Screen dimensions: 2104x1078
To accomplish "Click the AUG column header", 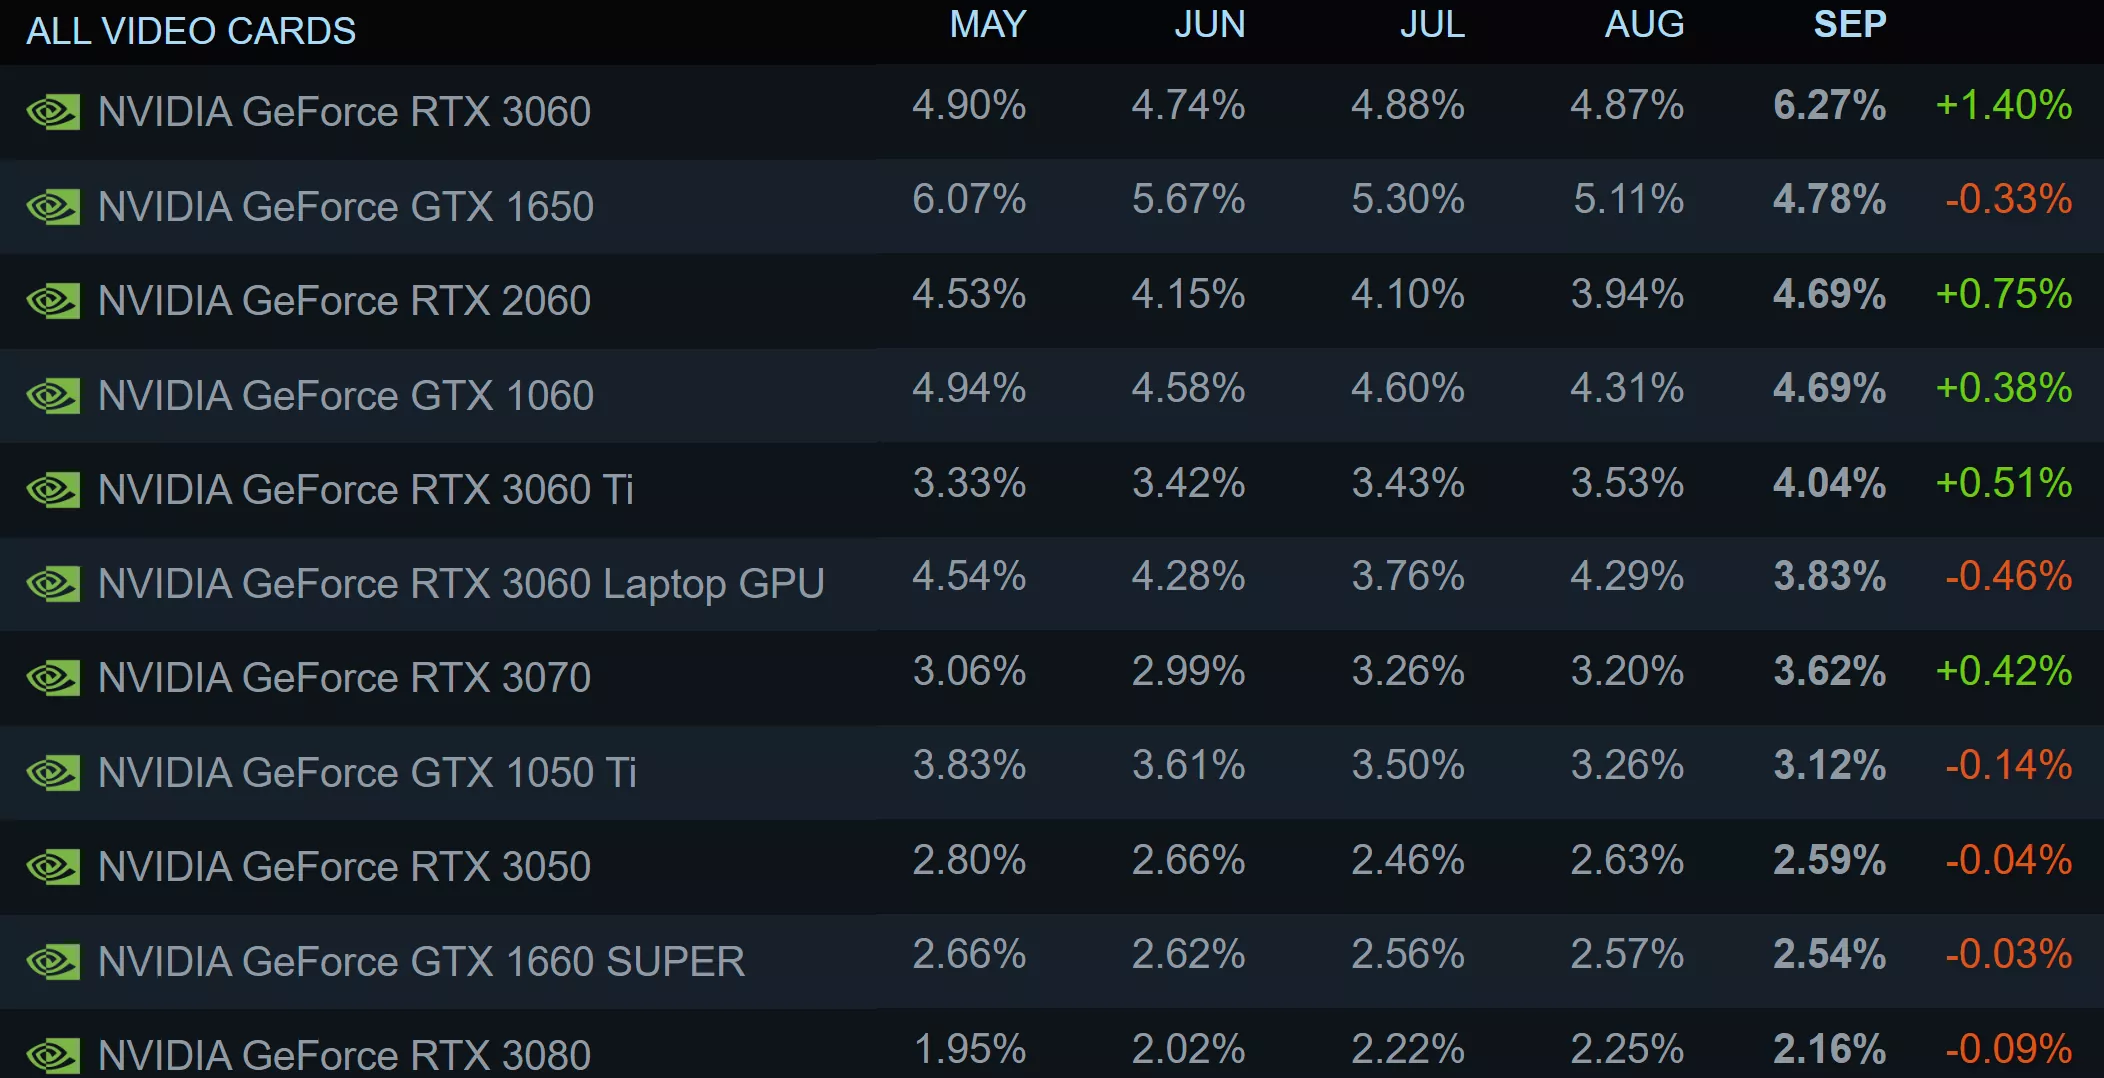I will [x=1644, y=24].
